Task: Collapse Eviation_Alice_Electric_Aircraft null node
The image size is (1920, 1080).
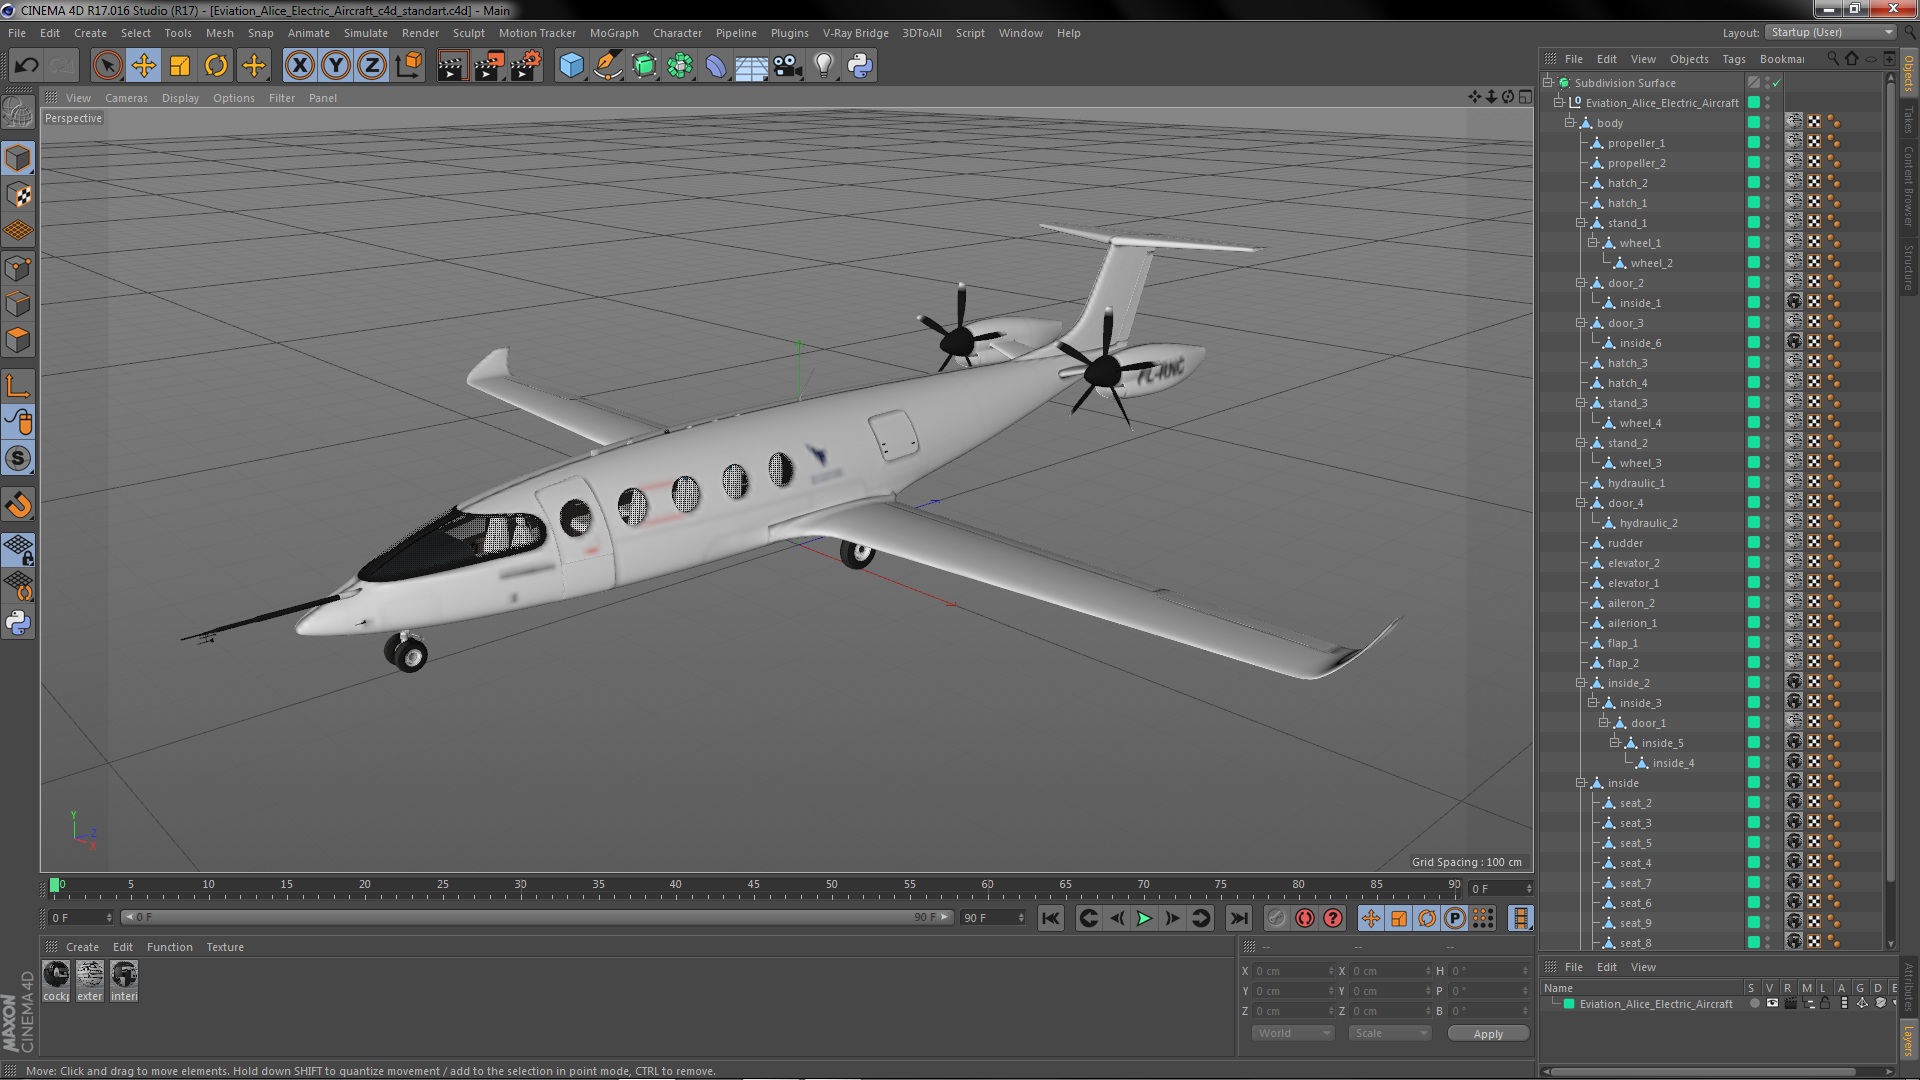Action: click(x=1558, y=103)
